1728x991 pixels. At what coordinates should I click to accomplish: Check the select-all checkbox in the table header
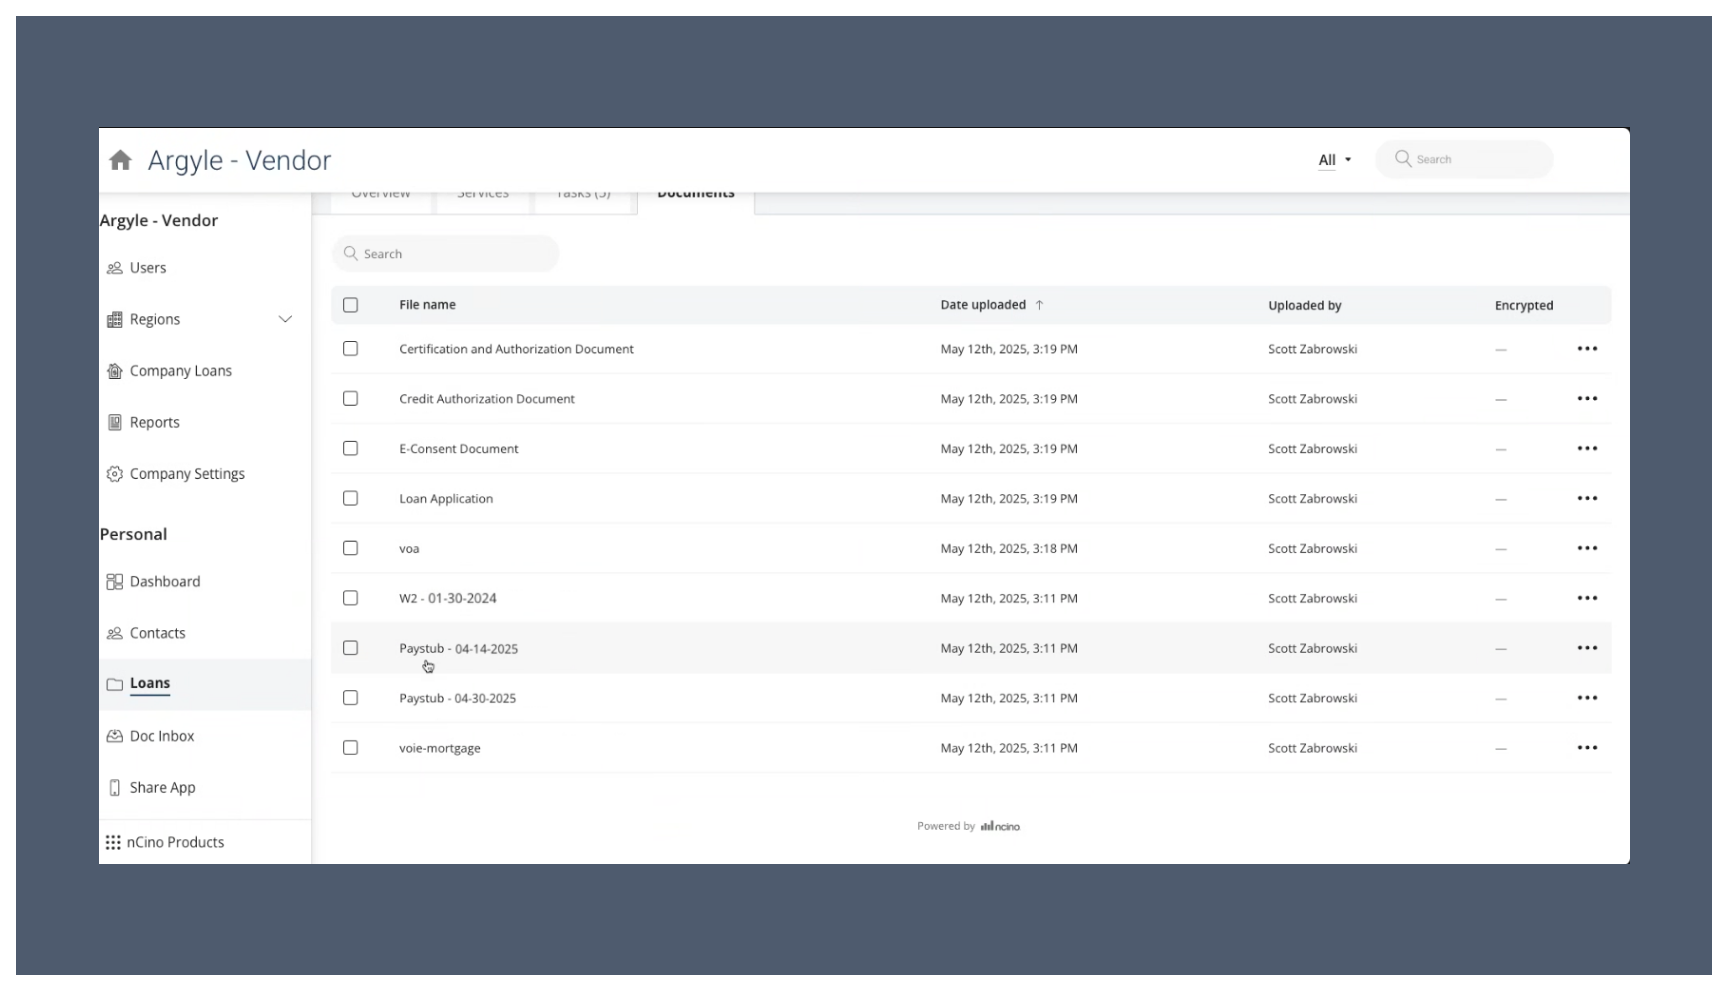pos(350,305)
